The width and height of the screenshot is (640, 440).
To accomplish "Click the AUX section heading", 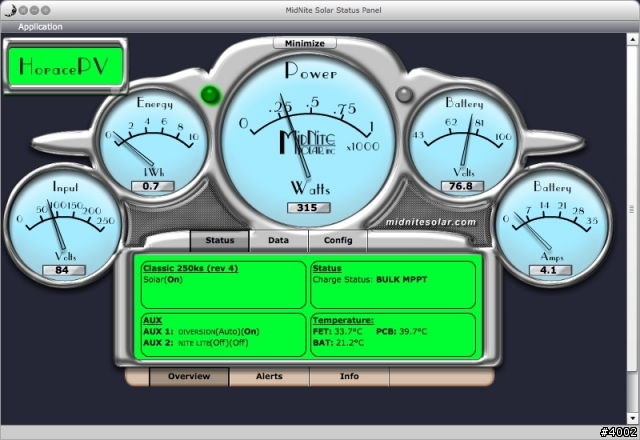I will click(153, 320).
